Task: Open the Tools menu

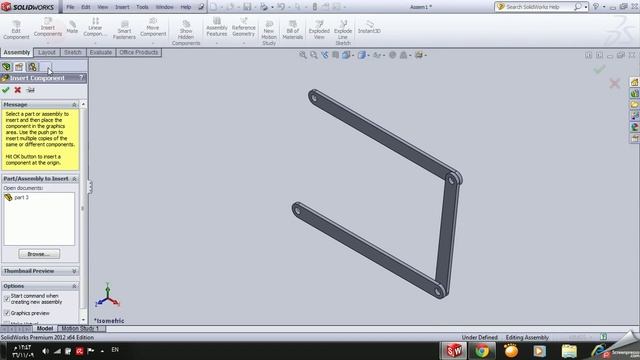Action: tap(142, 7)
